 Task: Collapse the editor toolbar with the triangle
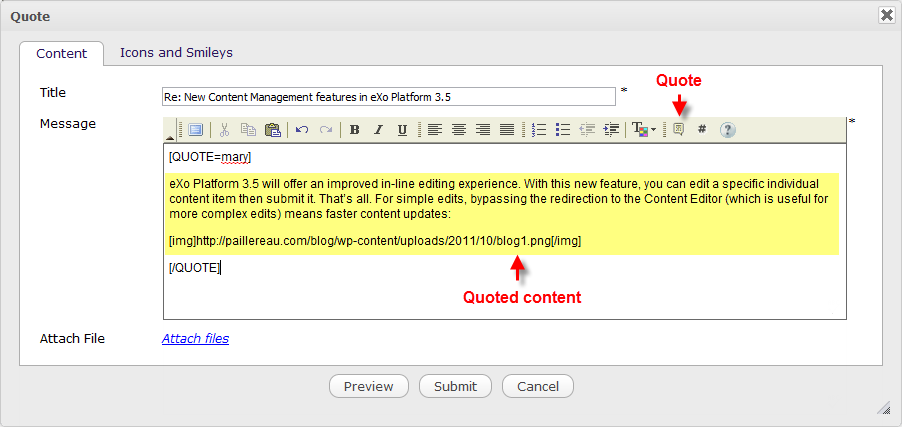(169, 136)
